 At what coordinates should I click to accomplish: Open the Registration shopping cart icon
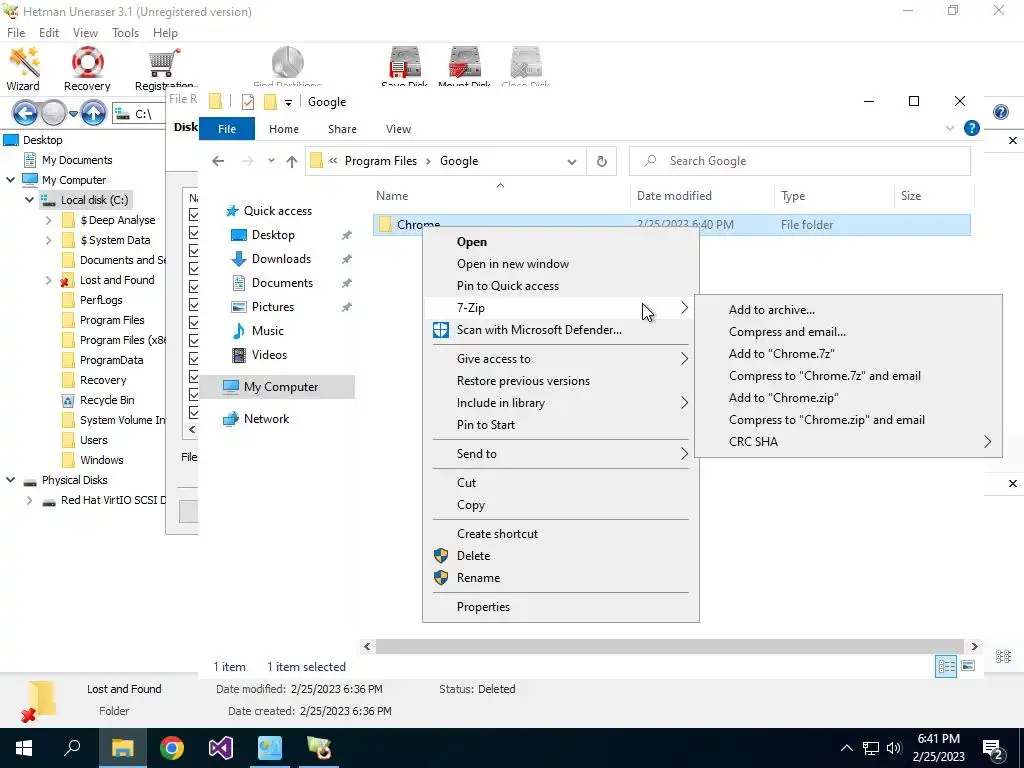pos(164,69)
